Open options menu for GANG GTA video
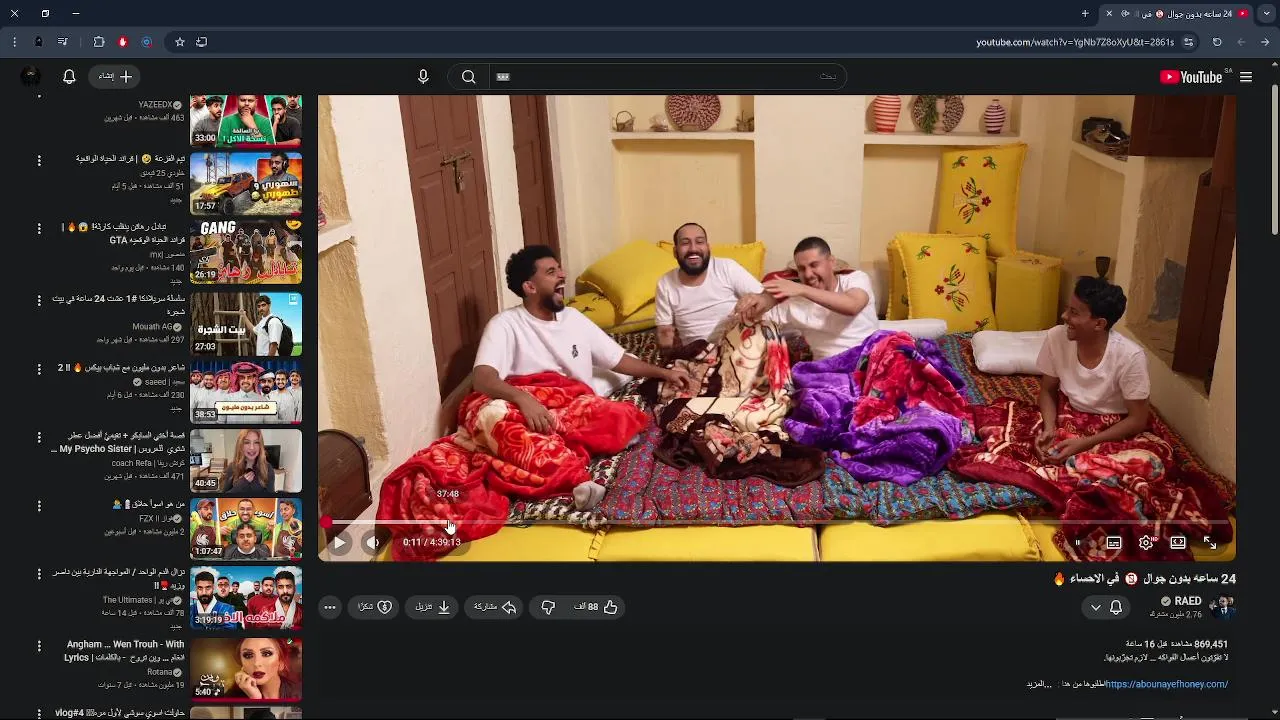The image size is (1280, 720). [x=39, y=230]
